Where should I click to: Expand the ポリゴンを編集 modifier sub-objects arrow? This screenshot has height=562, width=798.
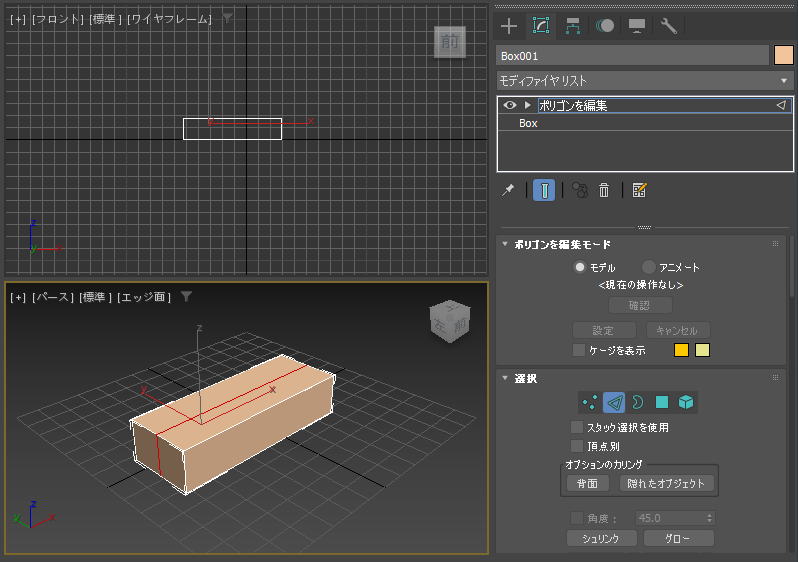click(x=528, y=105)
